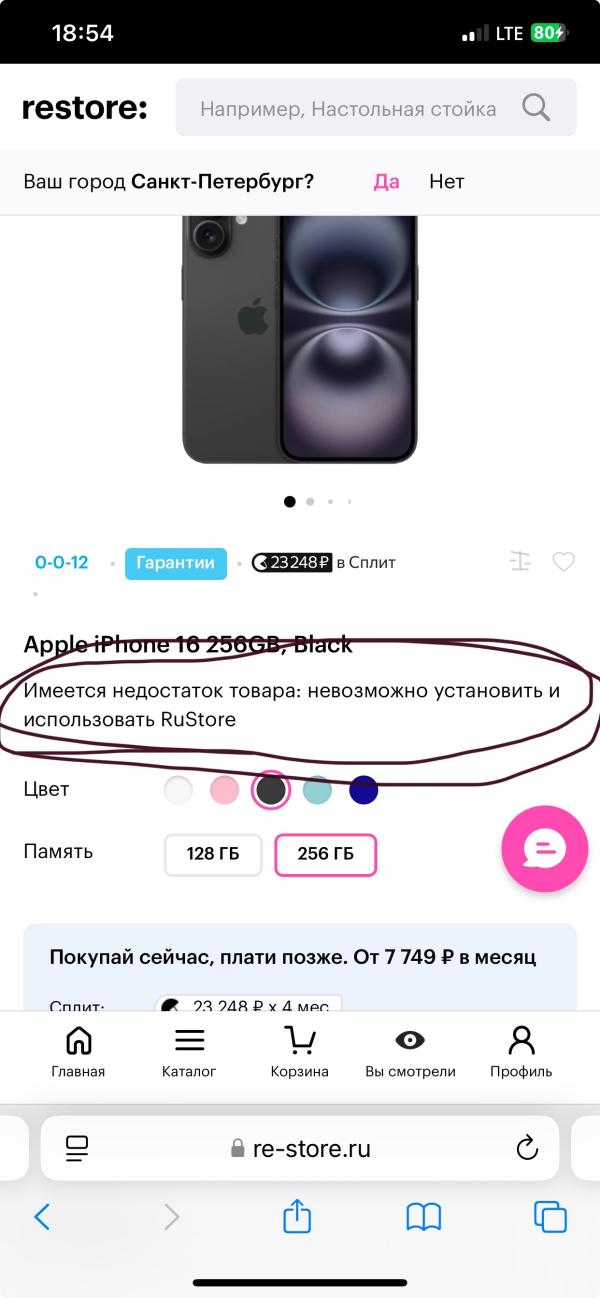
Task: Select 128 ГБ memory option
Action: point(213,855)
